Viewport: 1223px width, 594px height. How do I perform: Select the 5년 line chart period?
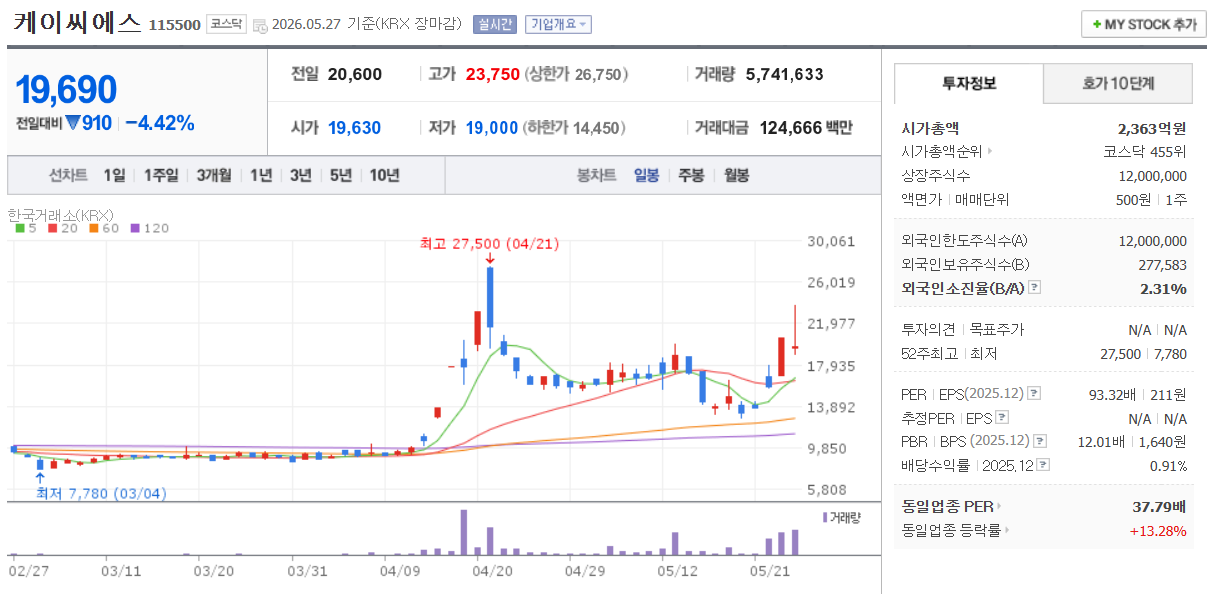pos(341,175)
